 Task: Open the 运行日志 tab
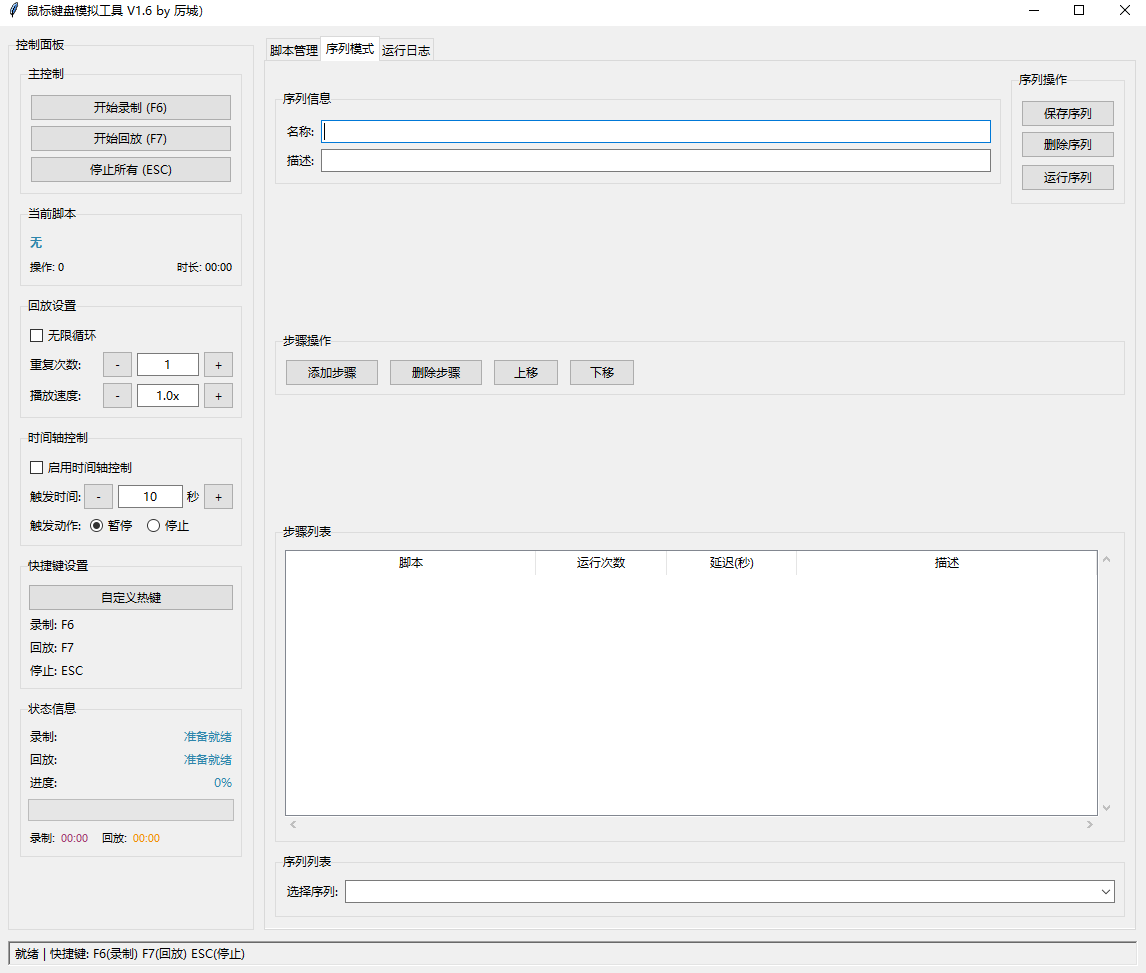406,50
